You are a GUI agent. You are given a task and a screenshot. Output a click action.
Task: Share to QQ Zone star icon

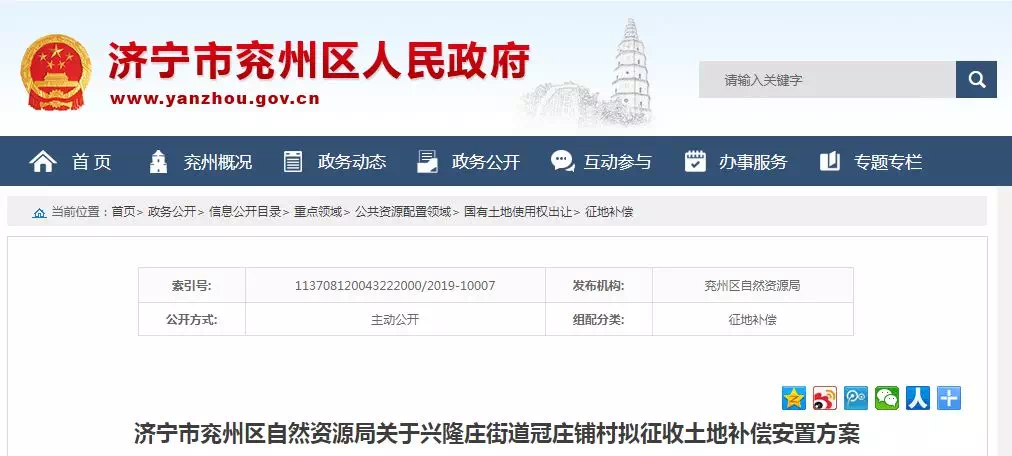[x=794, y=398]
